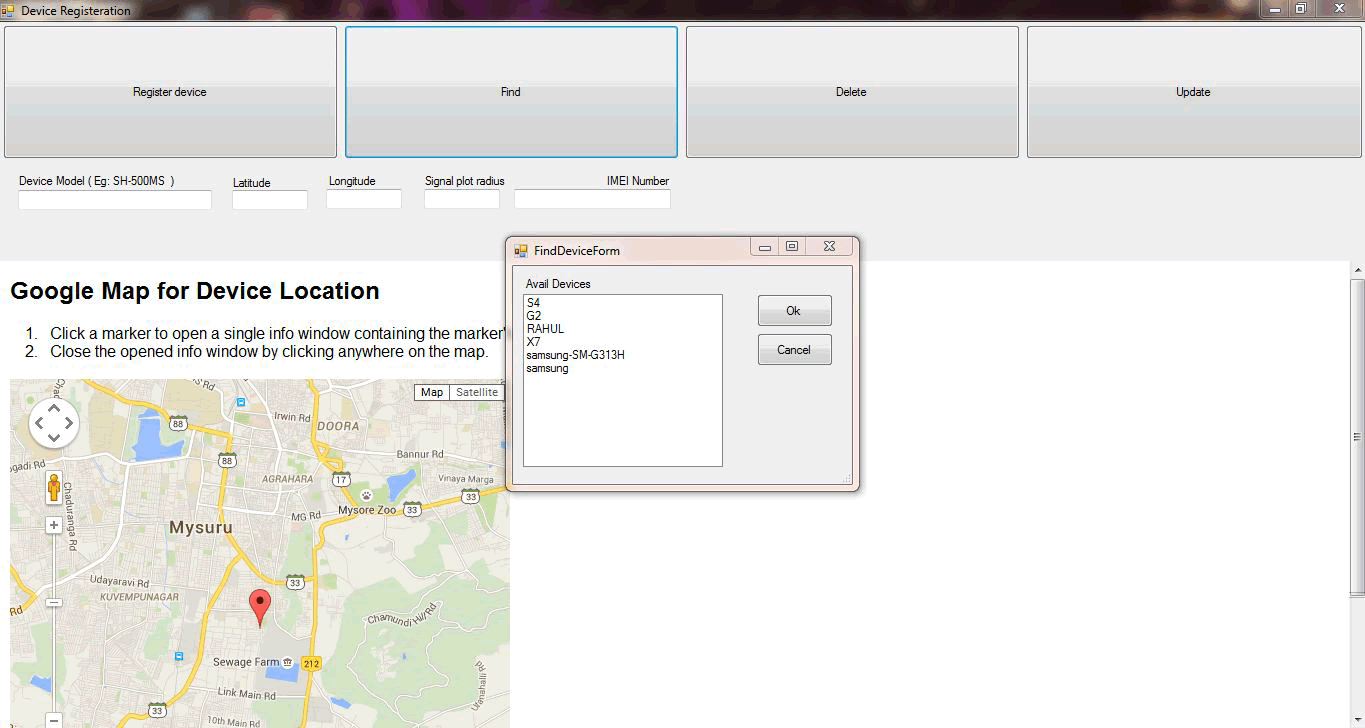Click the map zoom in plus button
Image resolution: width=1365 pixels, height=728 pixels.
tap(54, 526)
